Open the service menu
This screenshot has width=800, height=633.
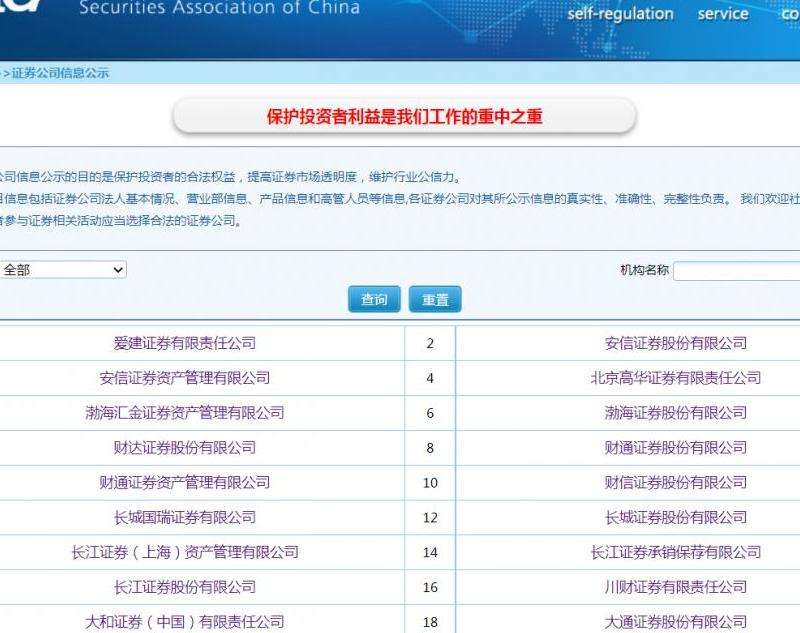pos(723,14)
